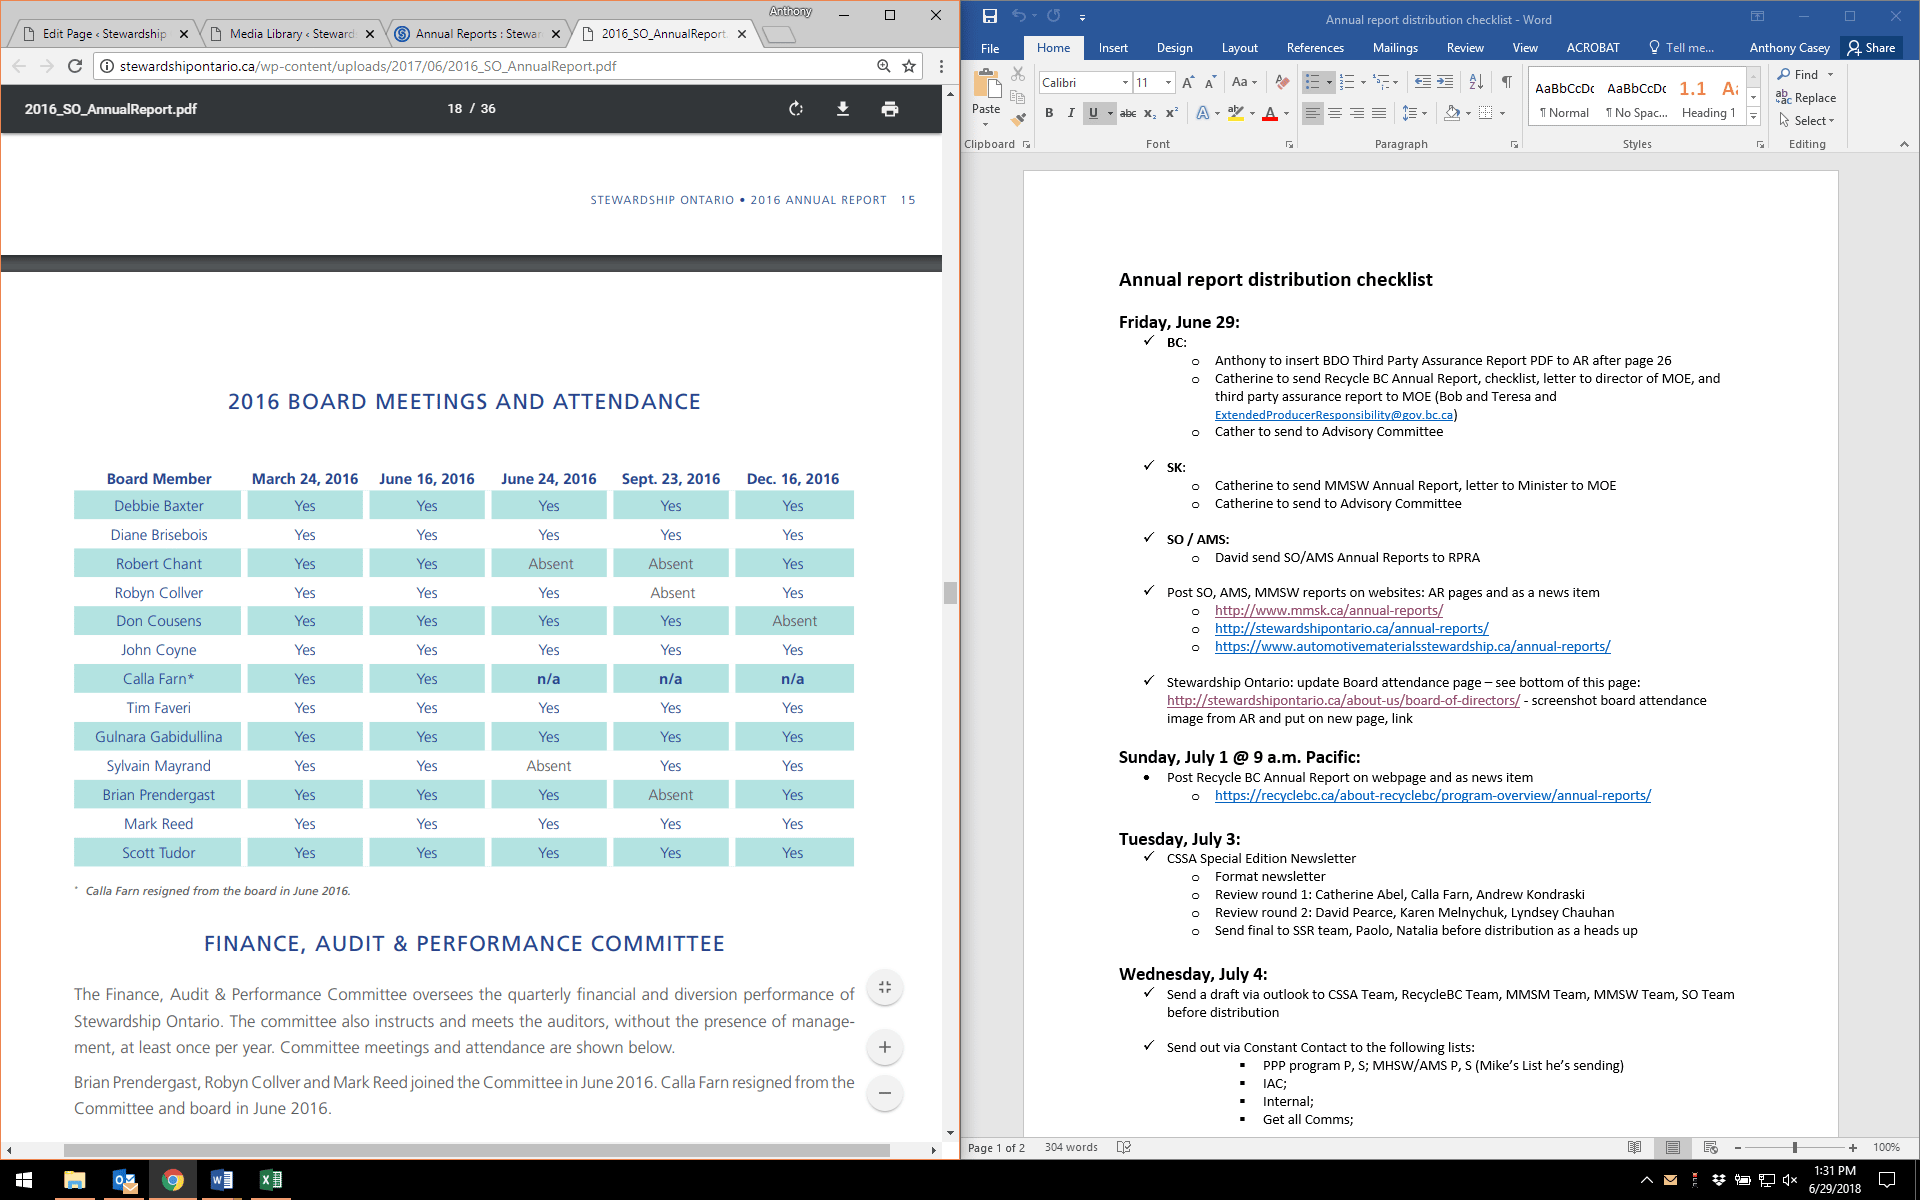Viewport: 1920px width, 1200px height.
Task: Toggle Bold formatting in Word
Action: [1049, 113]
